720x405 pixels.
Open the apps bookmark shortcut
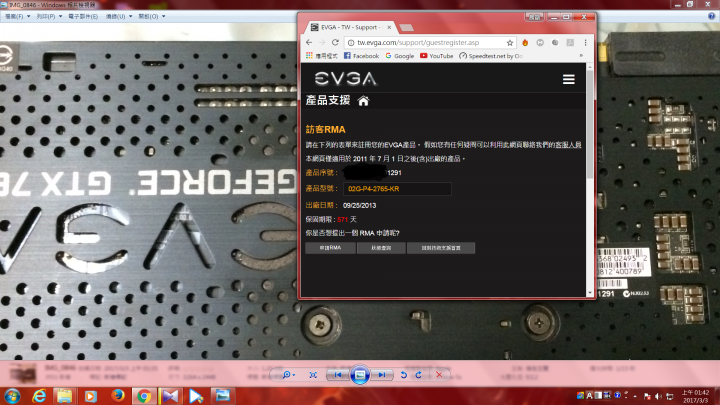coord(322,56)
